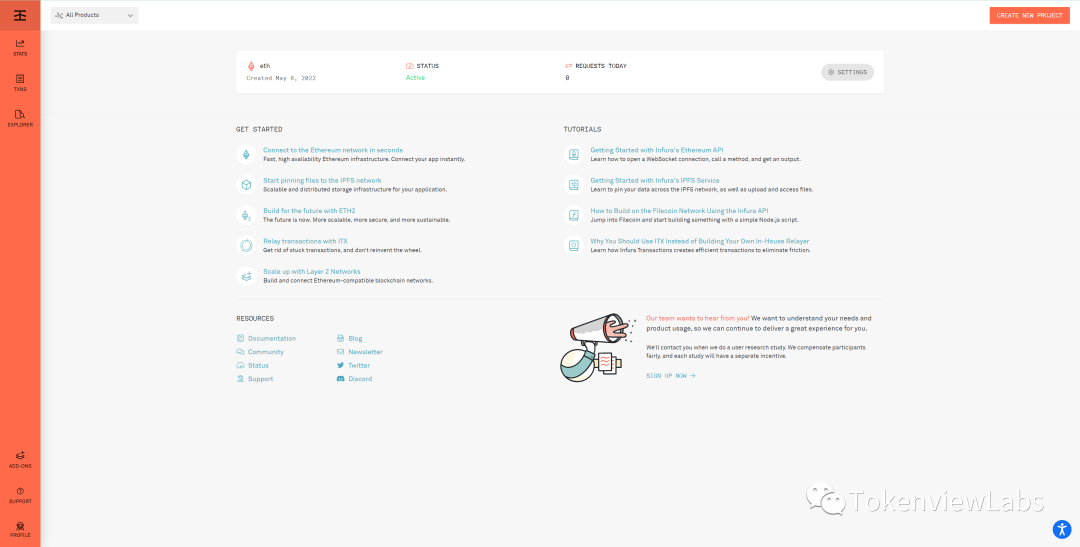1080x547 pixels.
Task: Click the IPFS cube icon
Action: pyautogui.click(x=246, y=185)
